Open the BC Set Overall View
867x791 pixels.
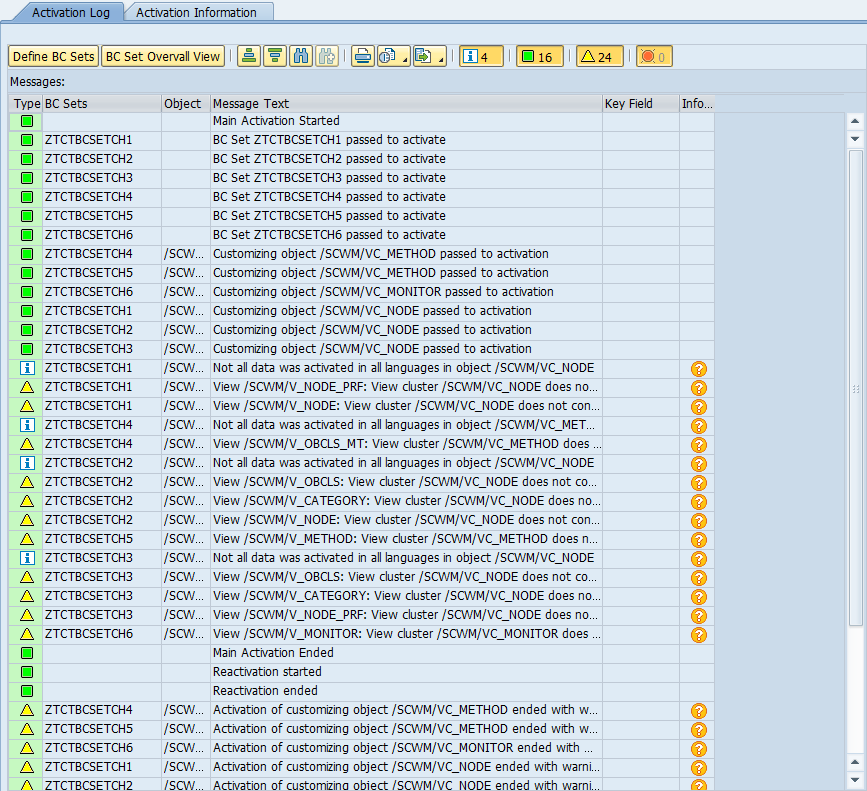[x=163, y=57]
